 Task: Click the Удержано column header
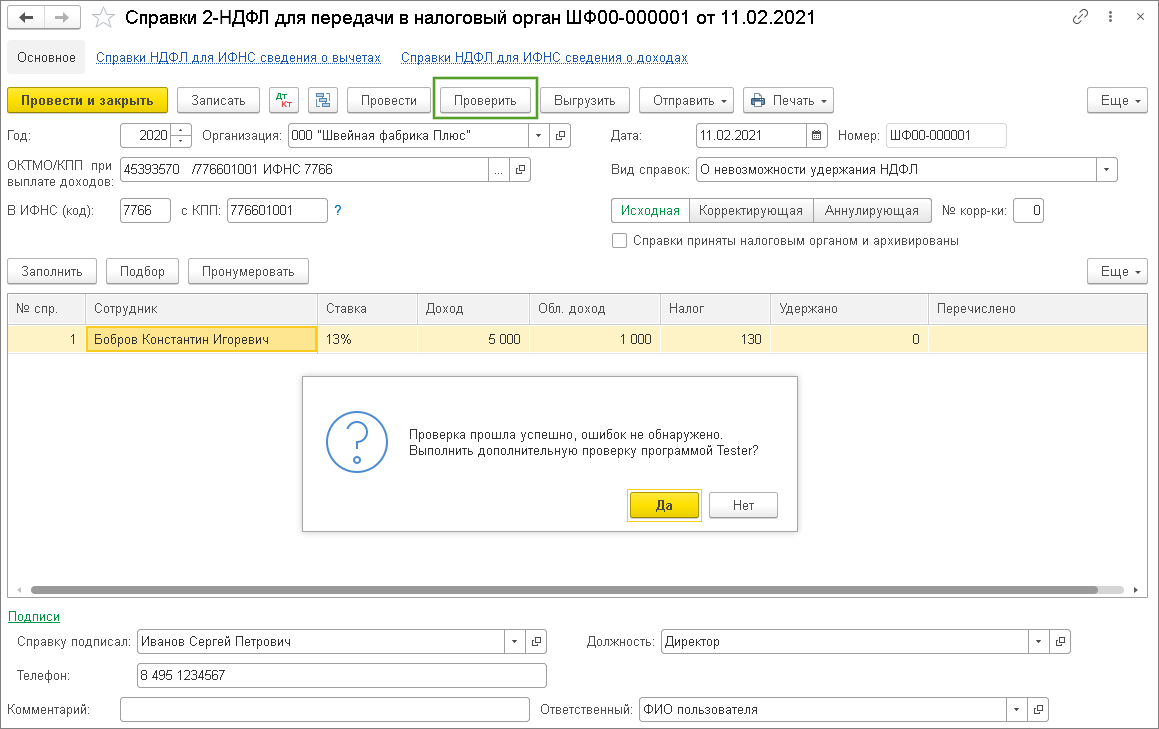tap(849, 308)
